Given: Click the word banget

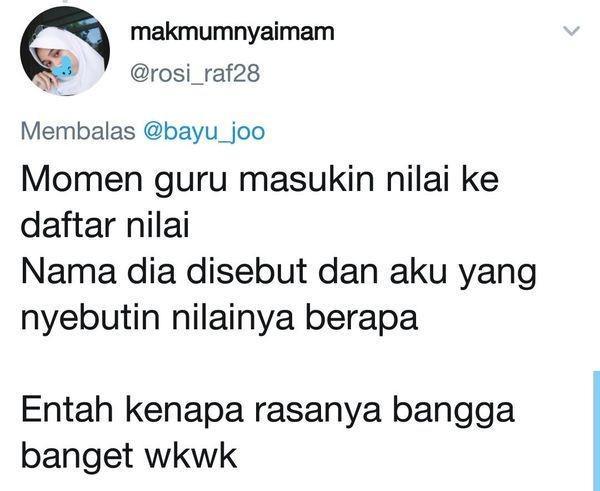Looking at the screenshot, I should [77, 458].
